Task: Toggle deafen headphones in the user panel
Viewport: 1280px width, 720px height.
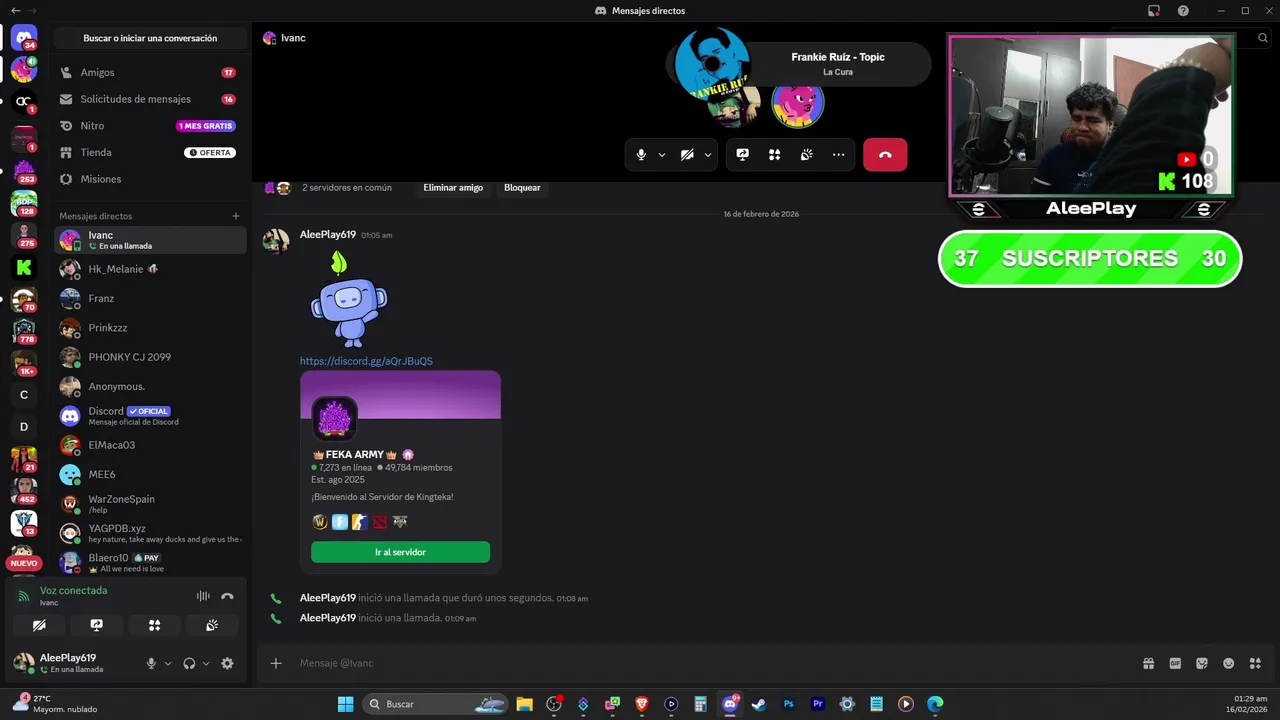Action: [189, 663]
